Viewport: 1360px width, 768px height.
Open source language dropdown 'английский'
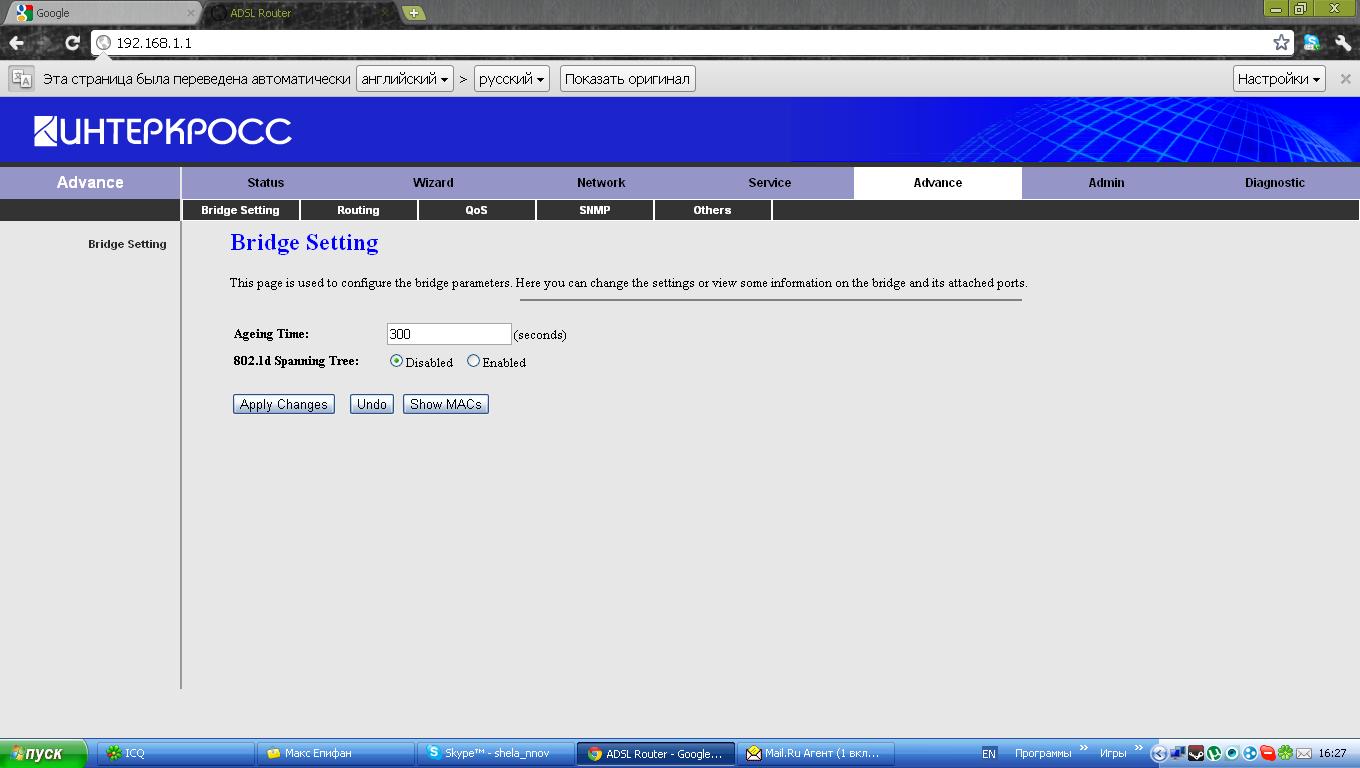coord(405,79)
